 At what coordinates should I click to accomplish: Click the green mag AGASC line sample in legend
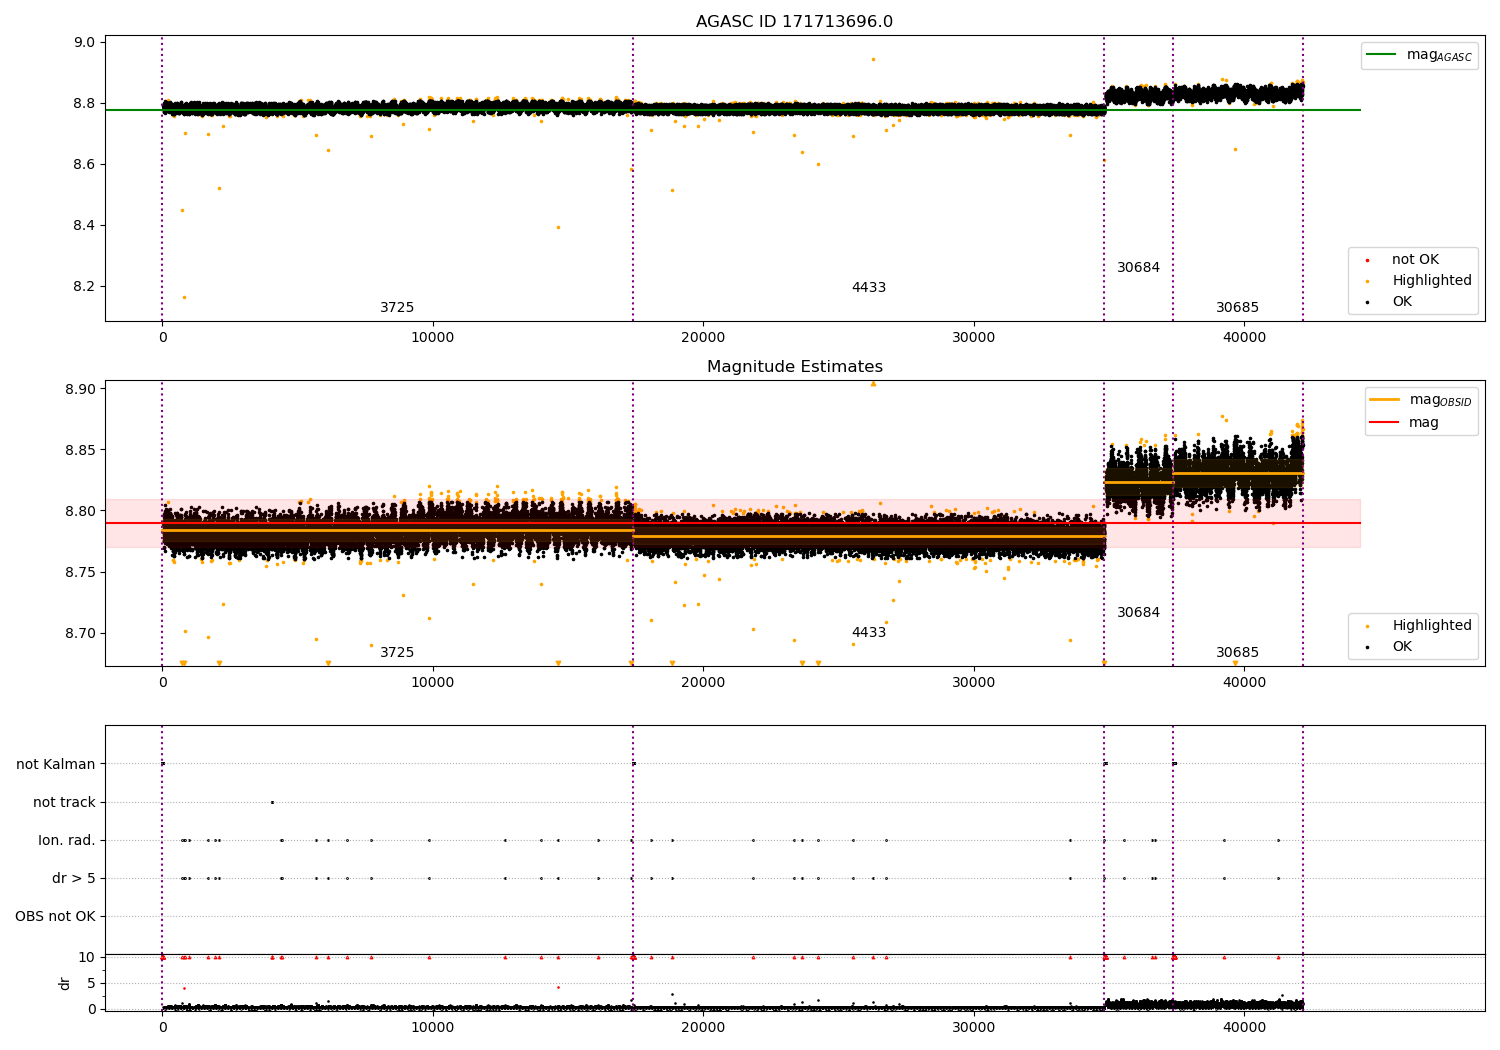tap(1382, 55)
